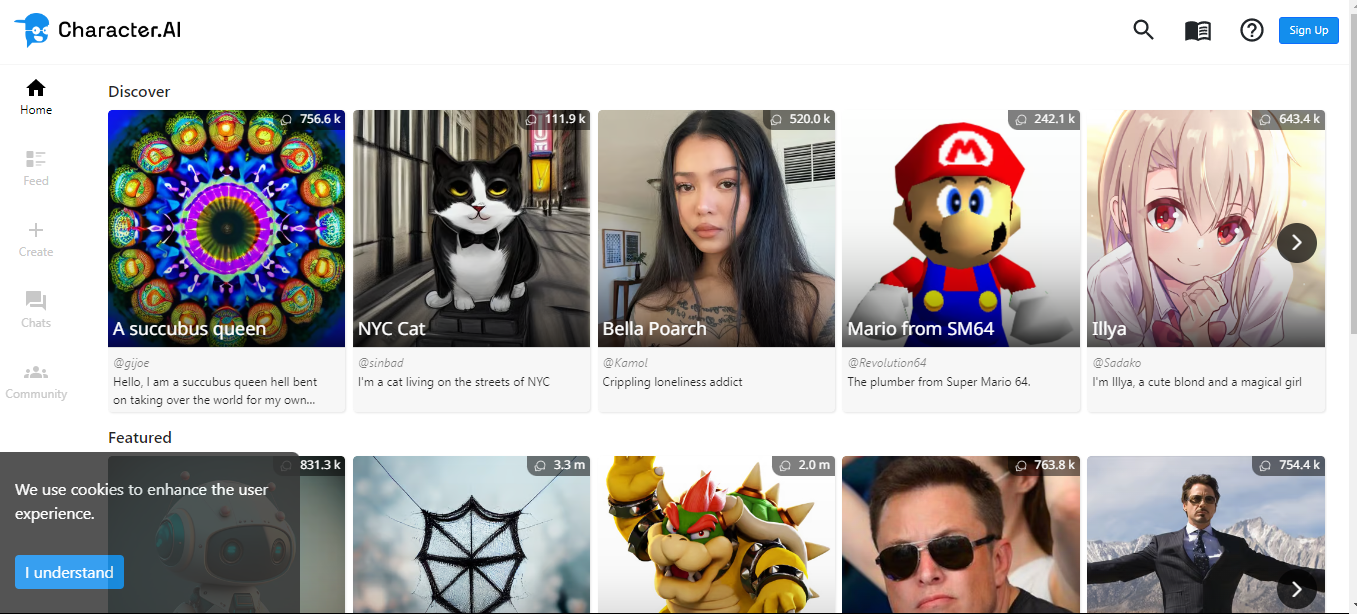Open the book guide icon
This screenshot has height=614, width=1357.
[1198, 31]
